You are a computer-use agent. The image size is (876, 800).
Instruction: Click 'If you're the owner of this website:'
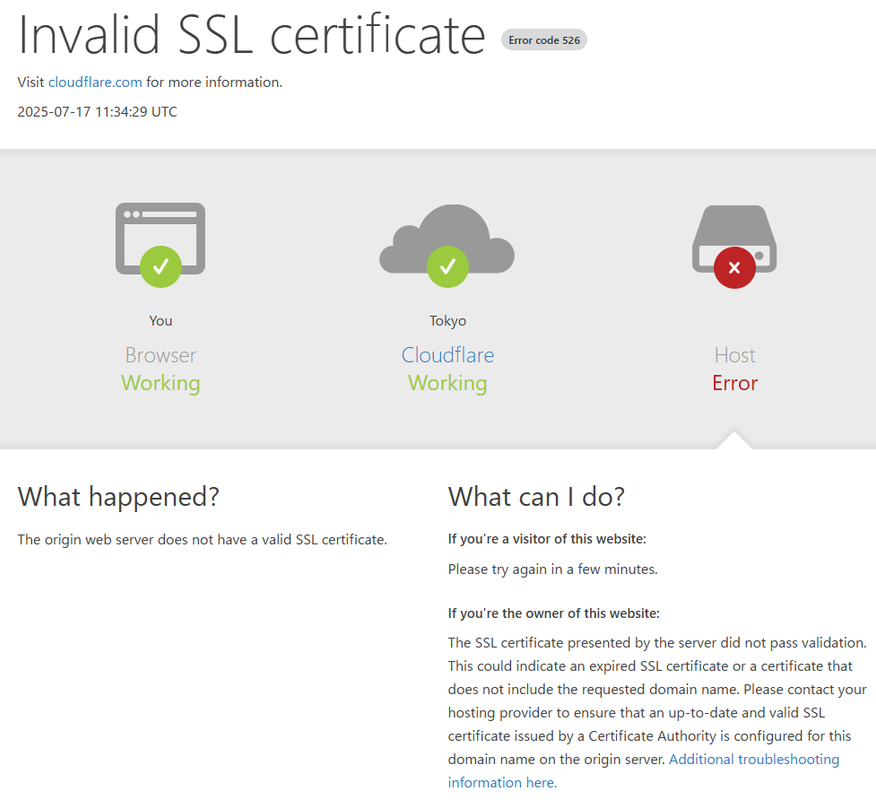(554, 613)
